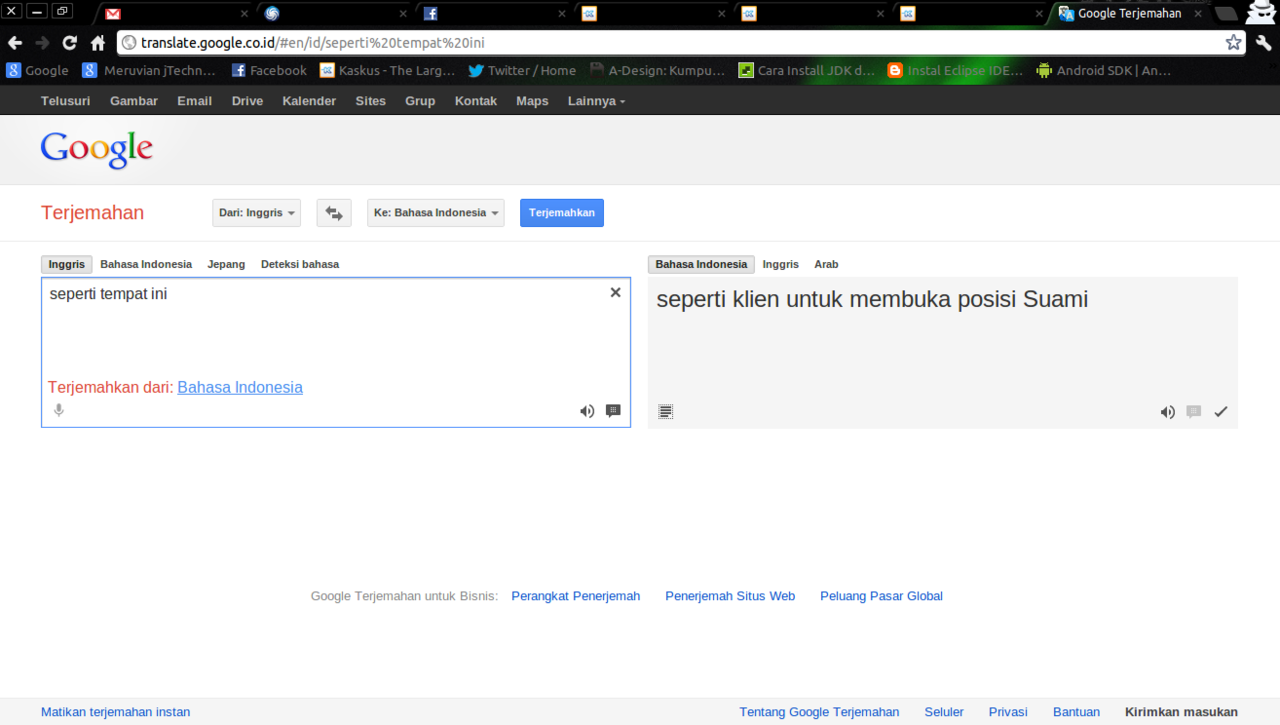The image size is (1280, 725).
Task: Open A-Design: Kumpu bookmark
Action: pyautogui.click(x=657, y=70)
